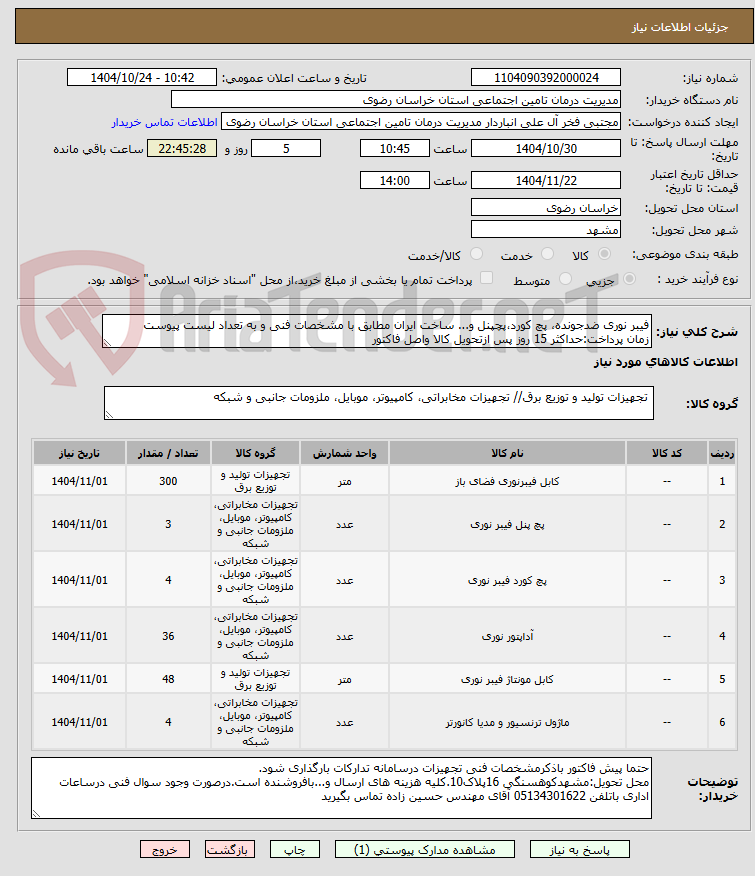Select the خدمت radio button

548,254
